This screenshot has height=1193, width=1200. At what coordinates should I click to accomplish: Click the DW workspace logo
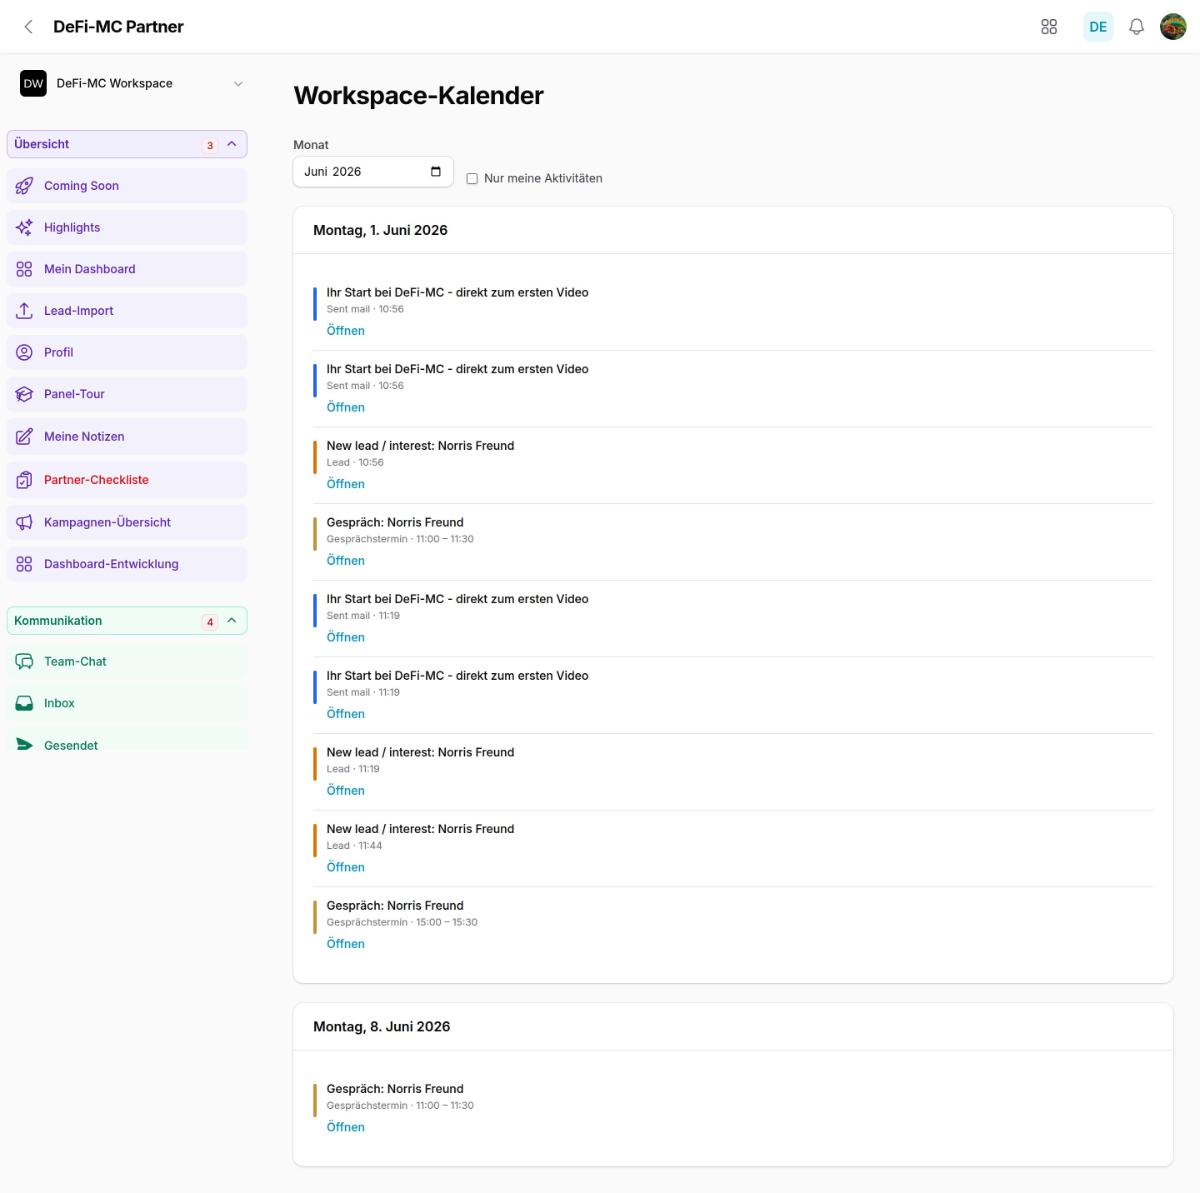pos(33,84)
